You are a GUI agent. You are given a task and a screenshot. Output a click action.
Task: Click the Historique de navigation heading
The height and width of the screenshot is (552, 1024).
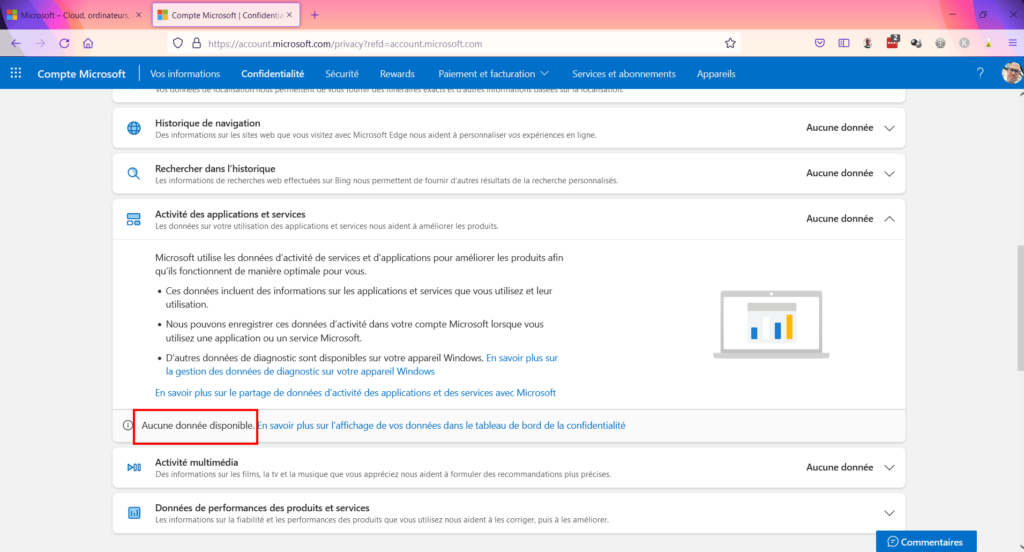tap(208, 123)
